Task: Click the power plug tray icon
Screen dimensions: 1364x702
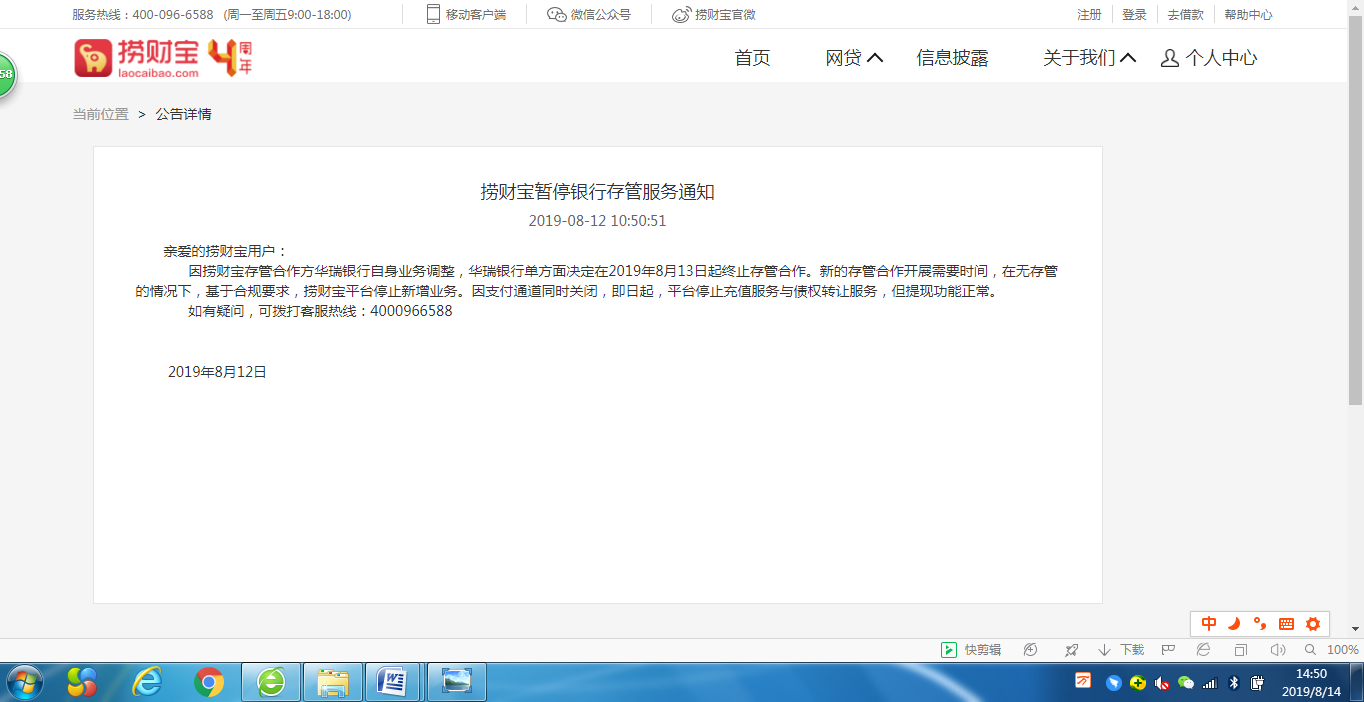Action: [1258, 682]
